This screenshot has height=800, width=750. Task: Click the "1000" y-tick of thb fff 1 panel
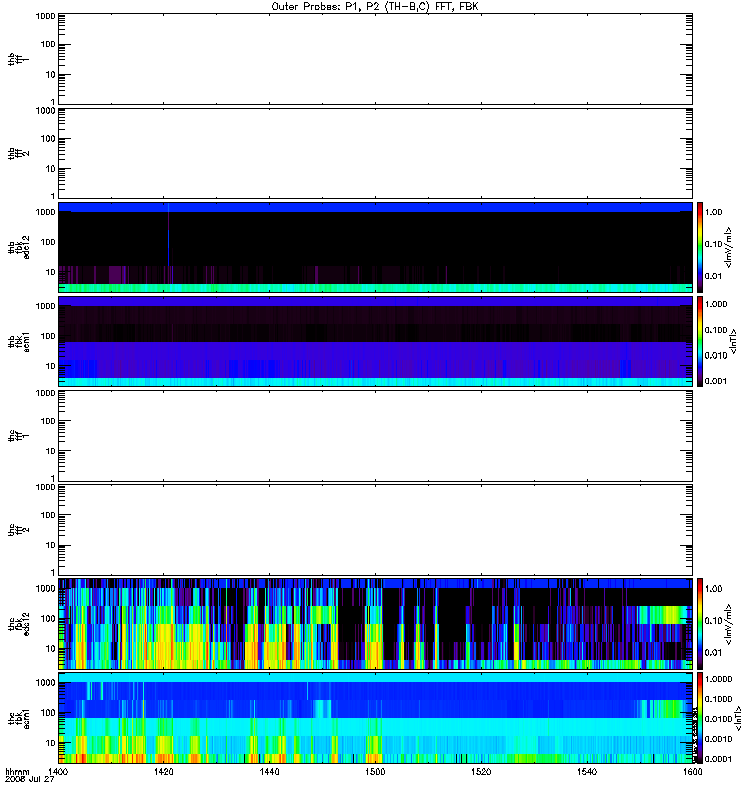45,16
